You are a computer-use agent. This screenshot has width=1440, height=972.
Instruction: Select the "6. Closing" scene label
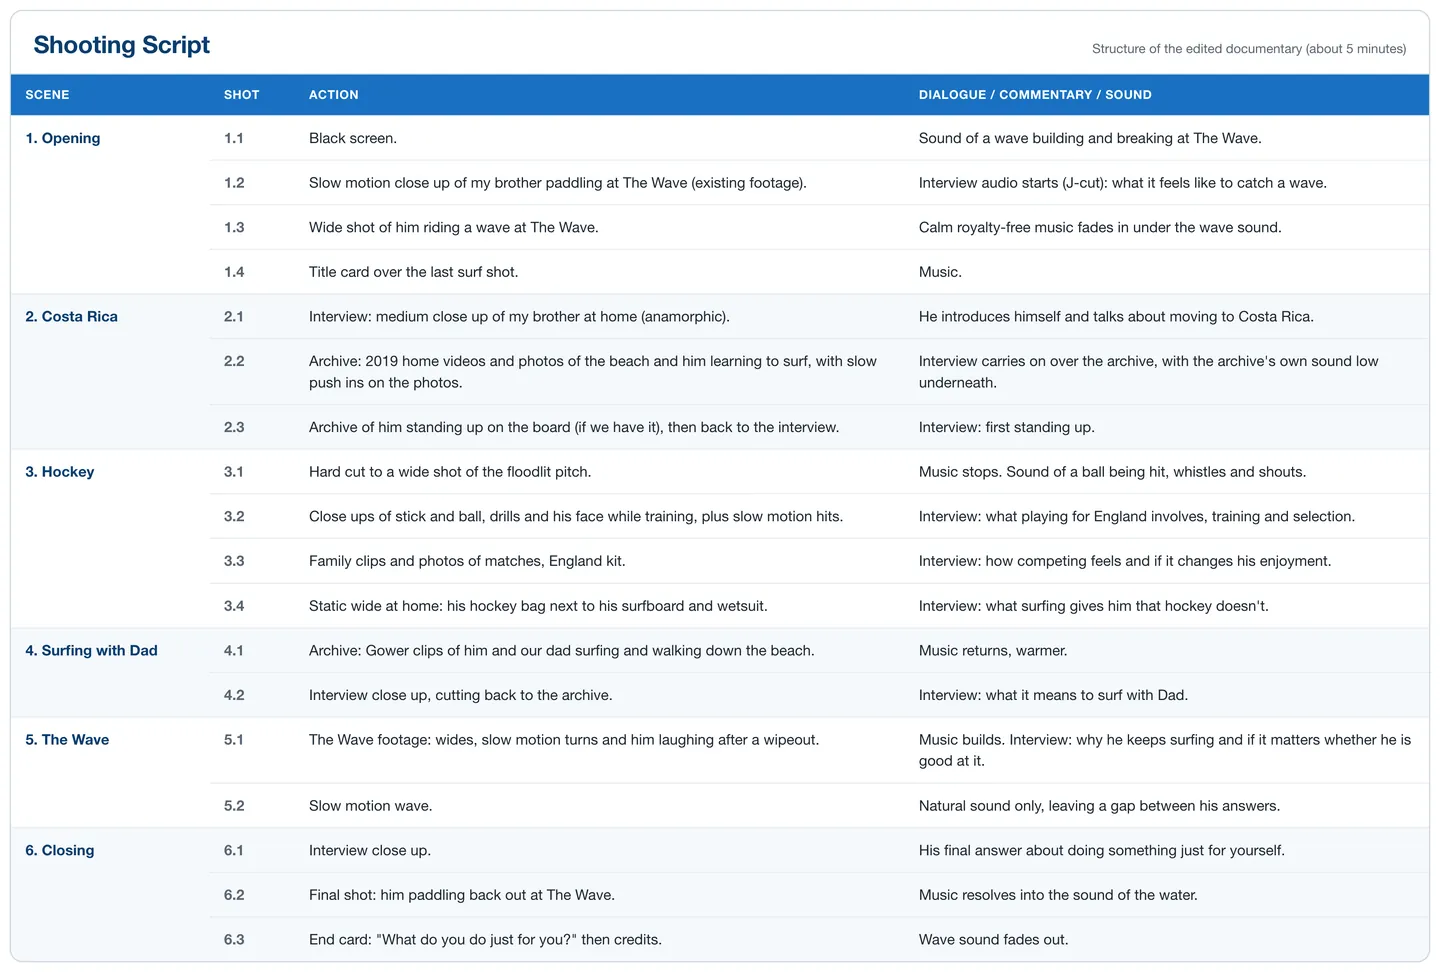click(x=60, y=850)
